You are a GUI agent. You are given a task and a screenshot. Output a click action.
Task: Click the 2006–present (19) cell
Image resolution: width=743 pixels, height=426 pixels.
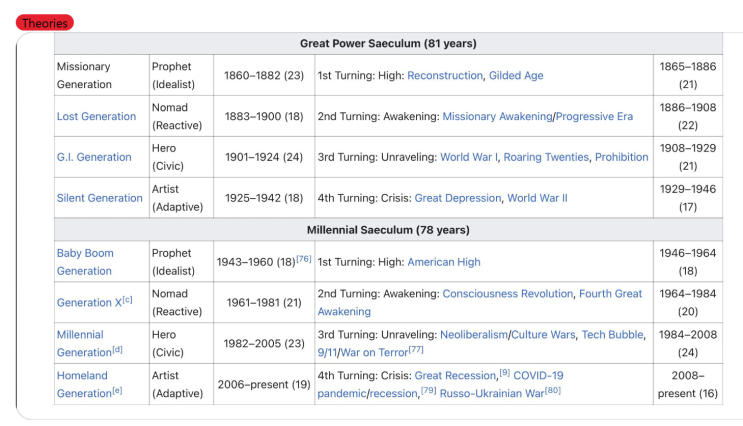tap(264, 384)
